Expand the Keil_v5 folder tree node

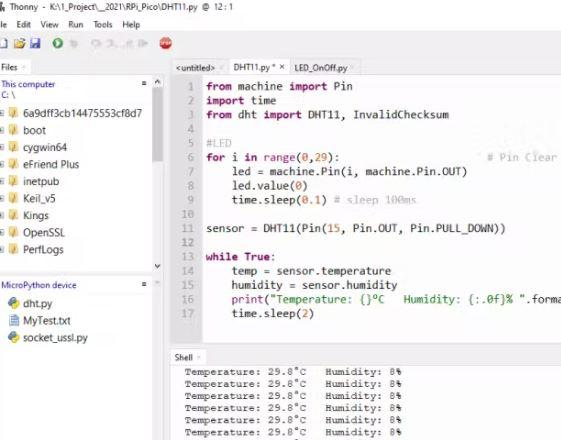[x=2, y=198]
